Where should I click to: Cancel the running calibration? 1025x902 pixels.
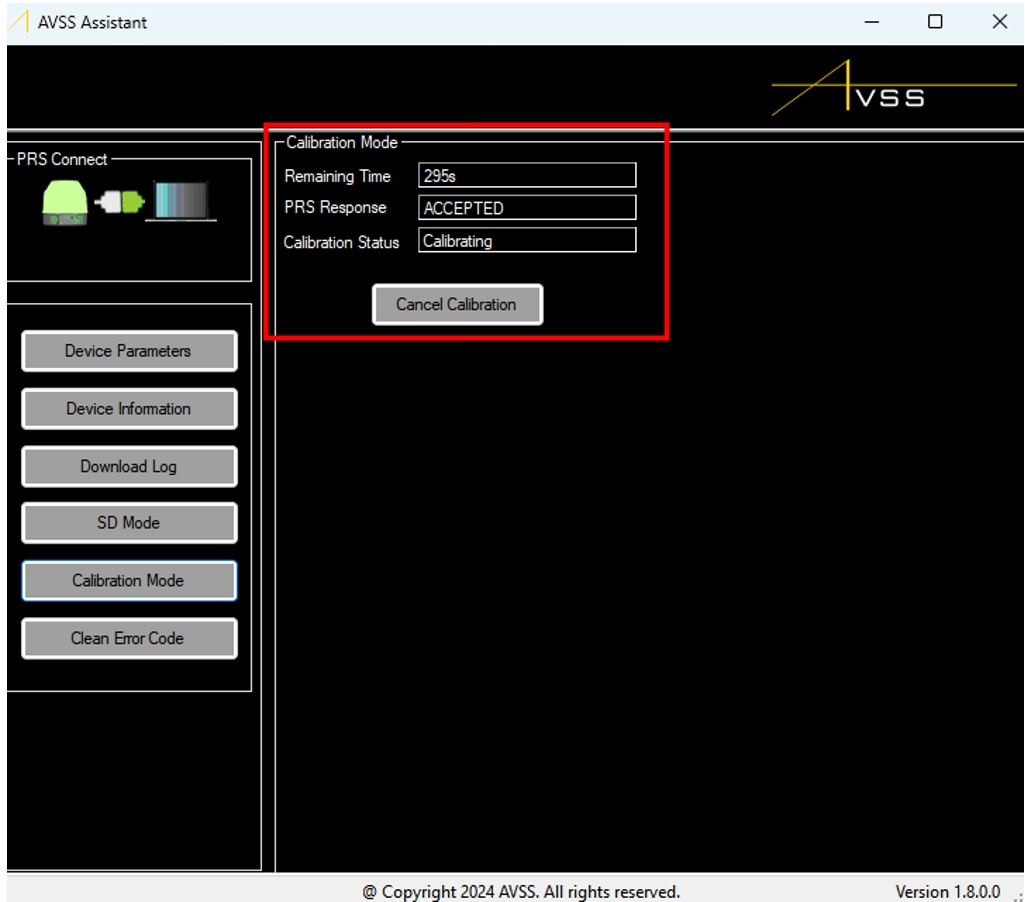point(457,305)
